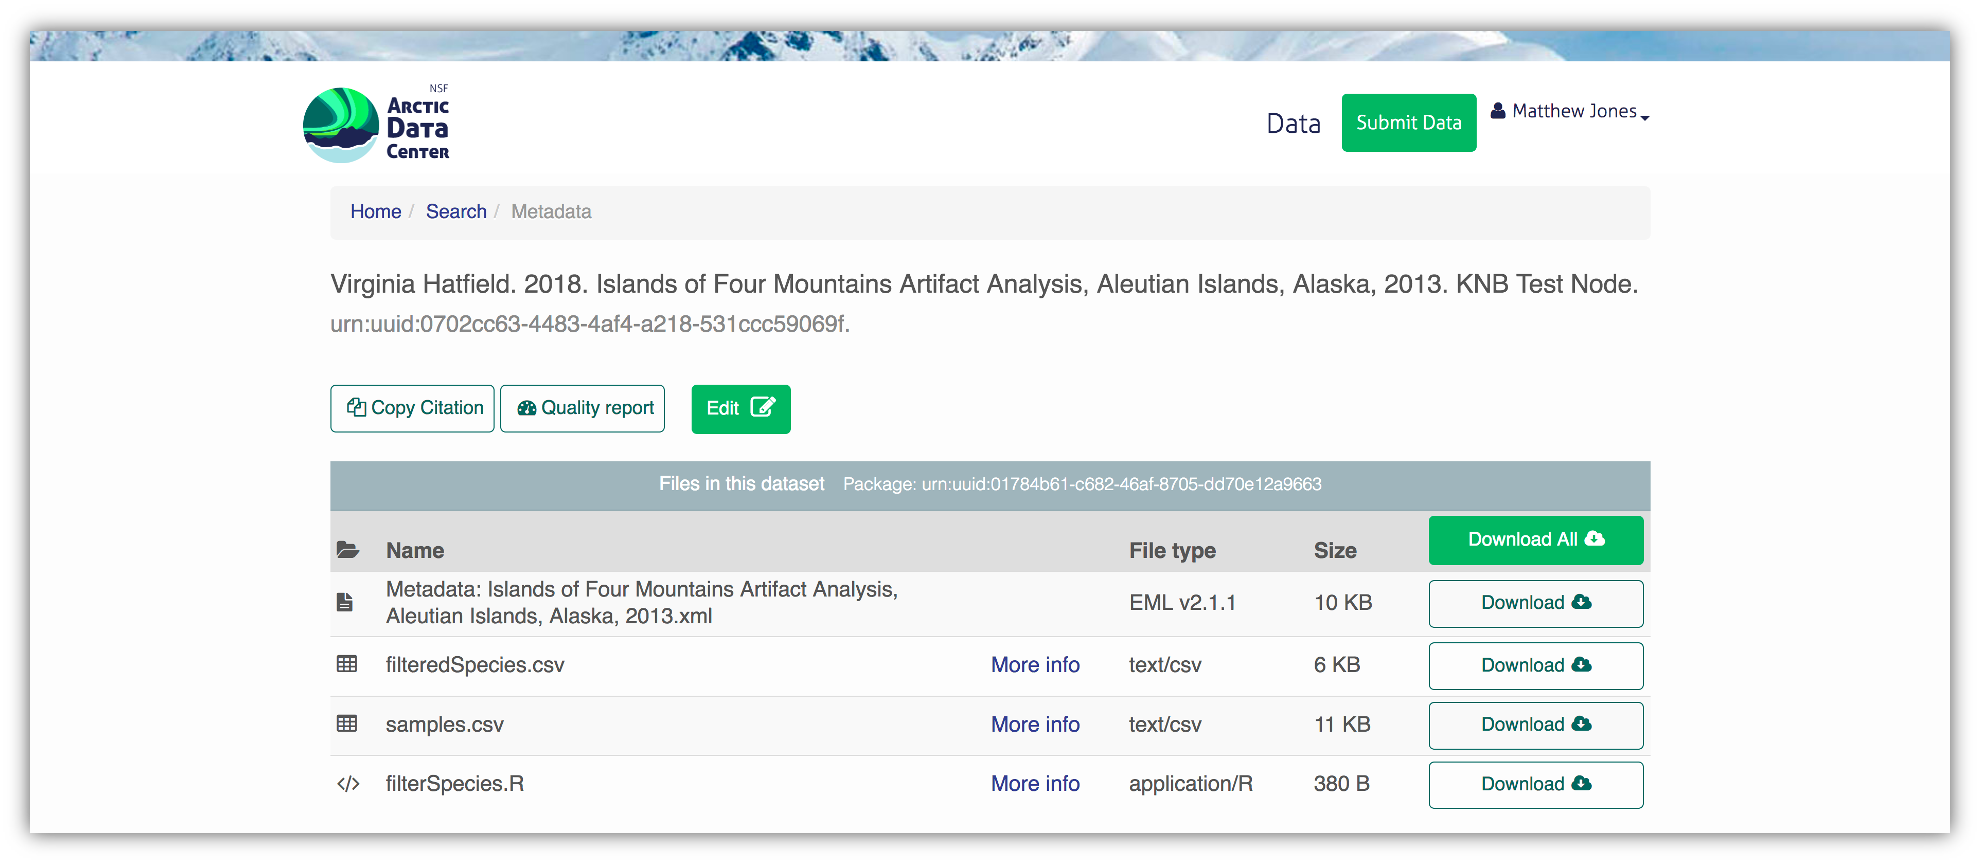1980x864 pixels.
Task: Open the Quality report
Action: 583,408
